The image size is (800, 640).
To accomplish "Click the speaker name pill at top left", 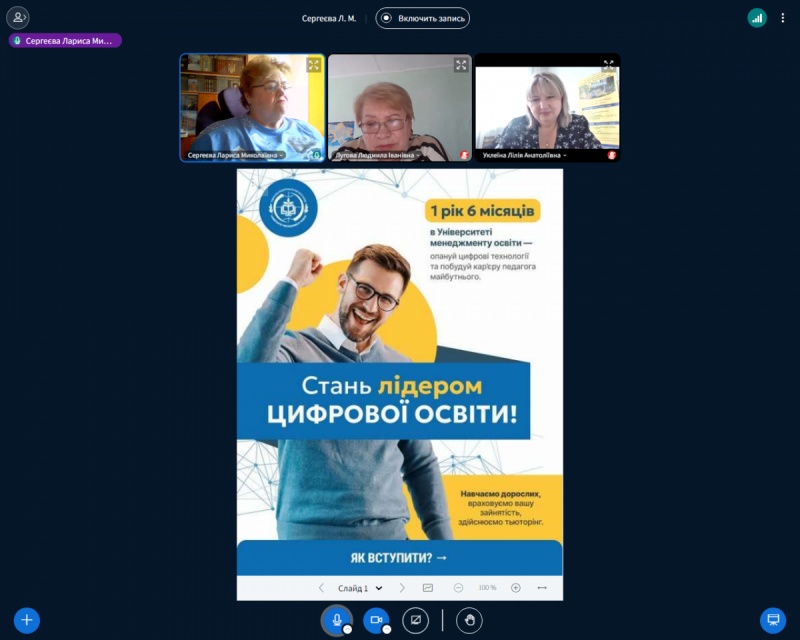I will click(x=63, y=40).
